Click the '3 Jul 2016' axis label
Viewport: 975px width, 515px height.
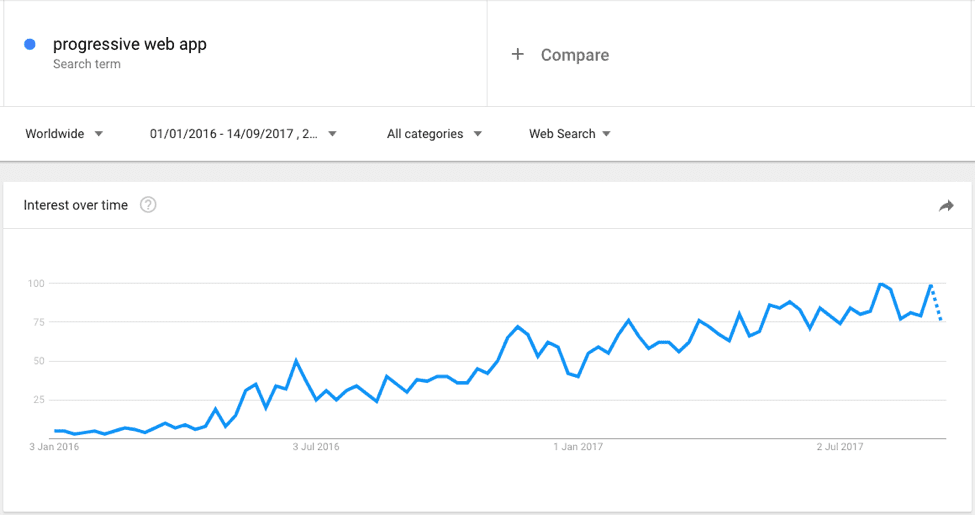[316, 447]
